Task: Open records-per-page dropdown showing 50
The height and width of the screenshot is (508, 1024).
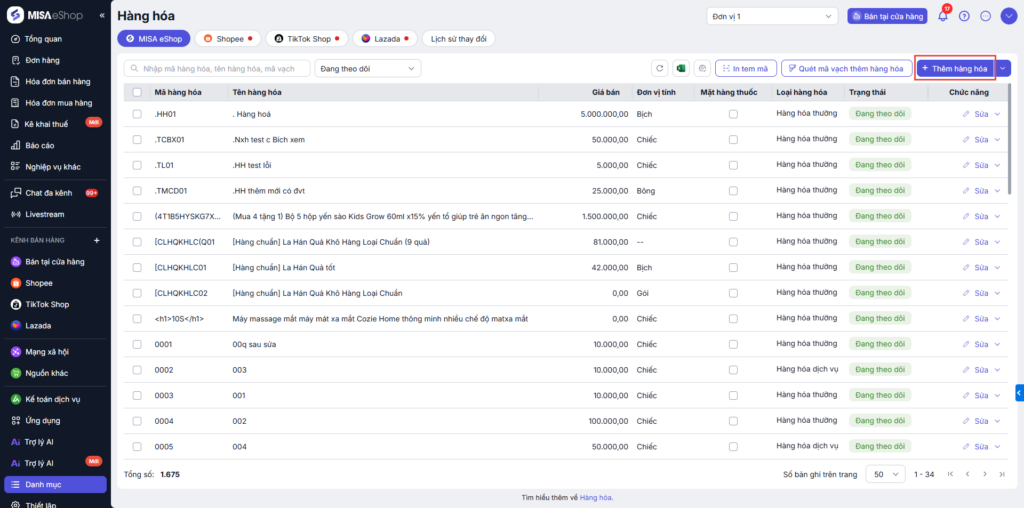Action: pos(885,474)
